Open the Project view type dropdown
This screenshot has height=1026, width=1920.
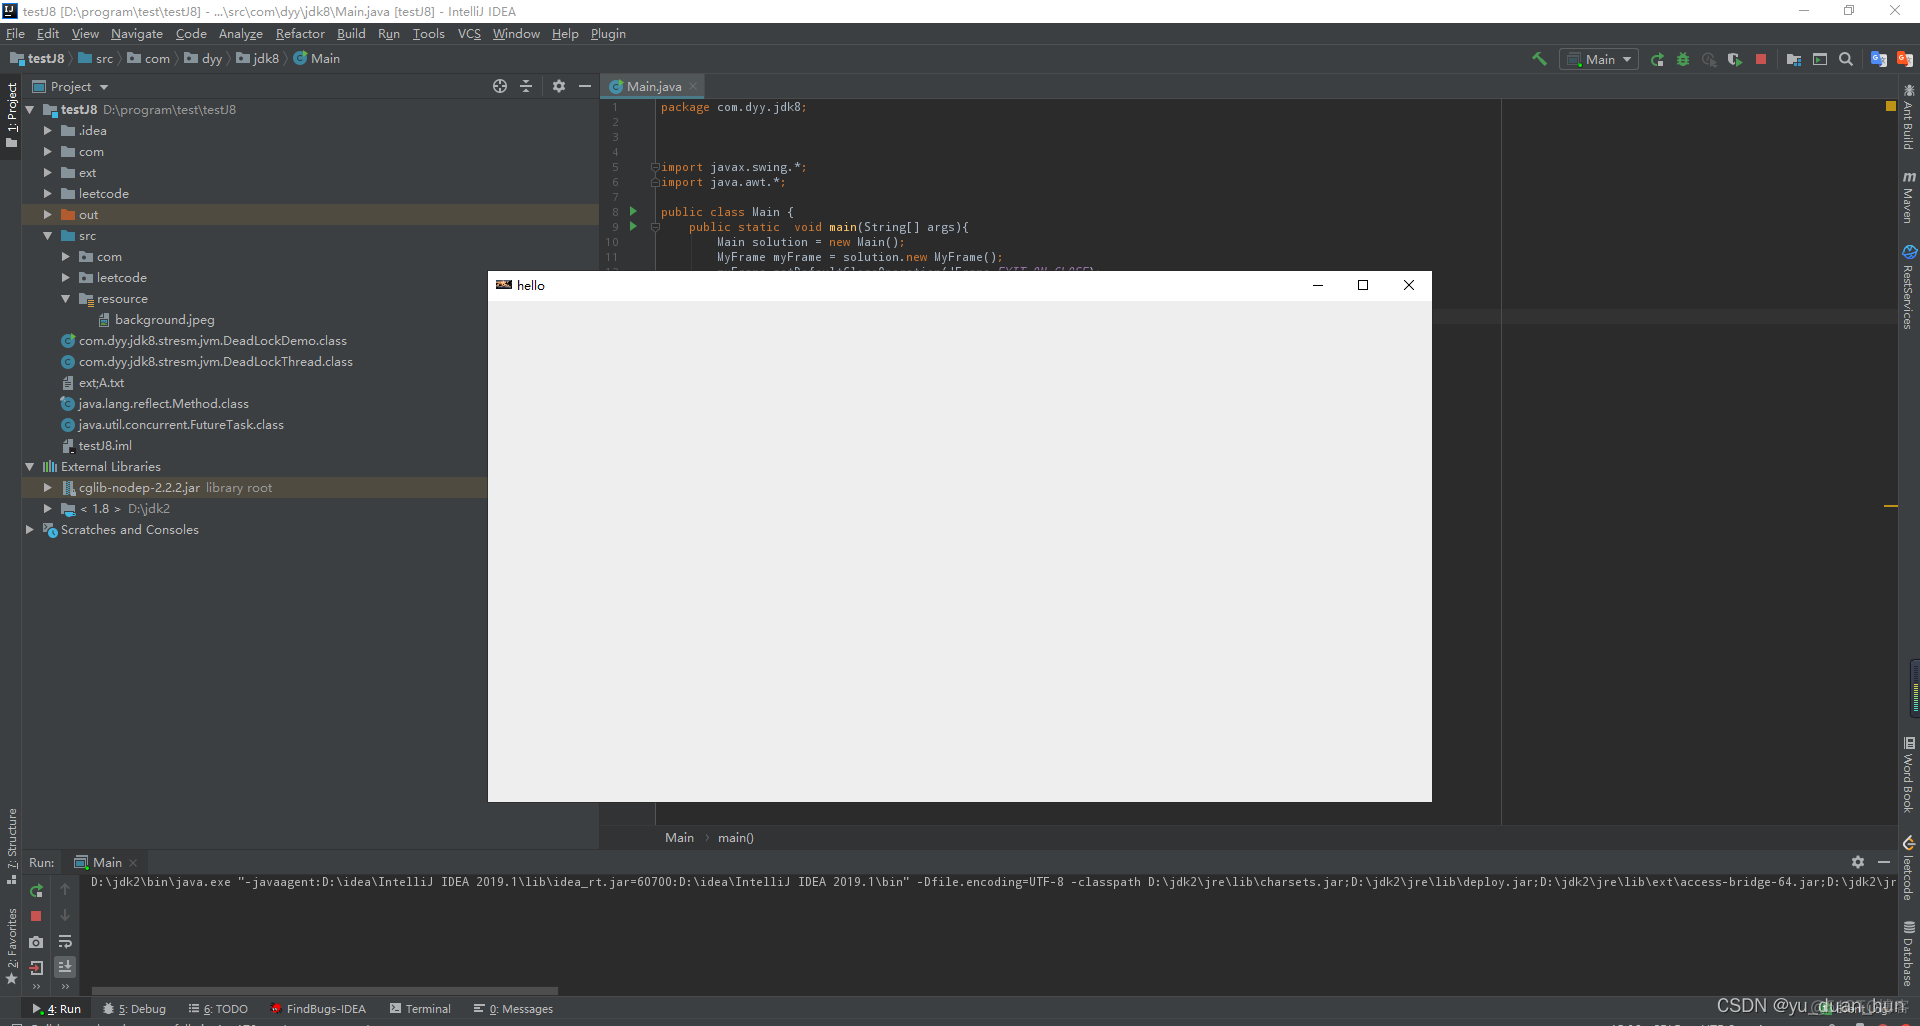click(x=70, y=87)
